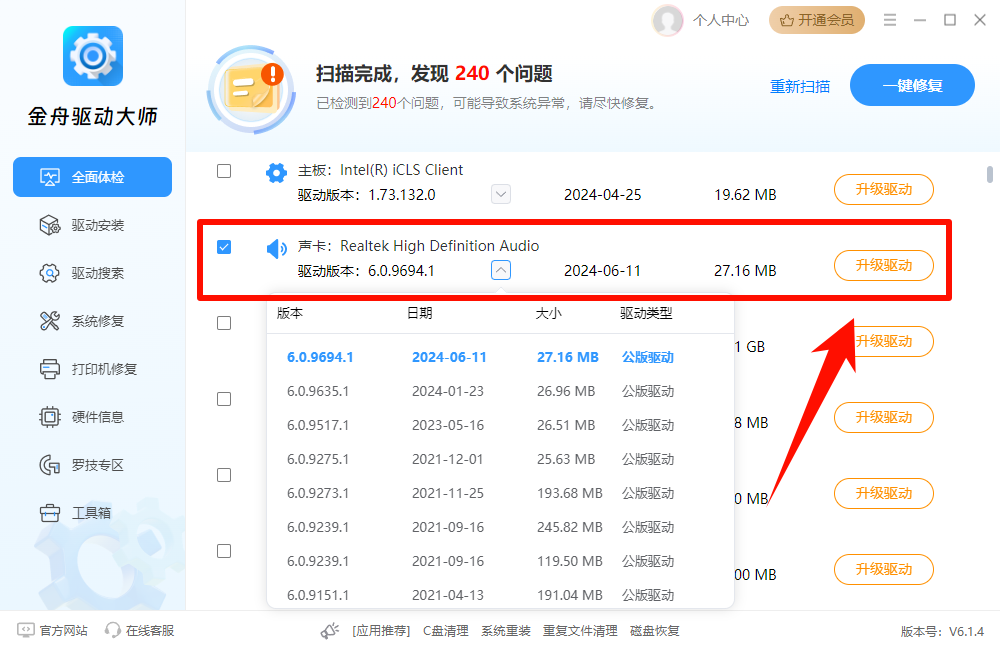
Task: Enter the 罗技专区 Logitech zone
Action: pos(92,464)
